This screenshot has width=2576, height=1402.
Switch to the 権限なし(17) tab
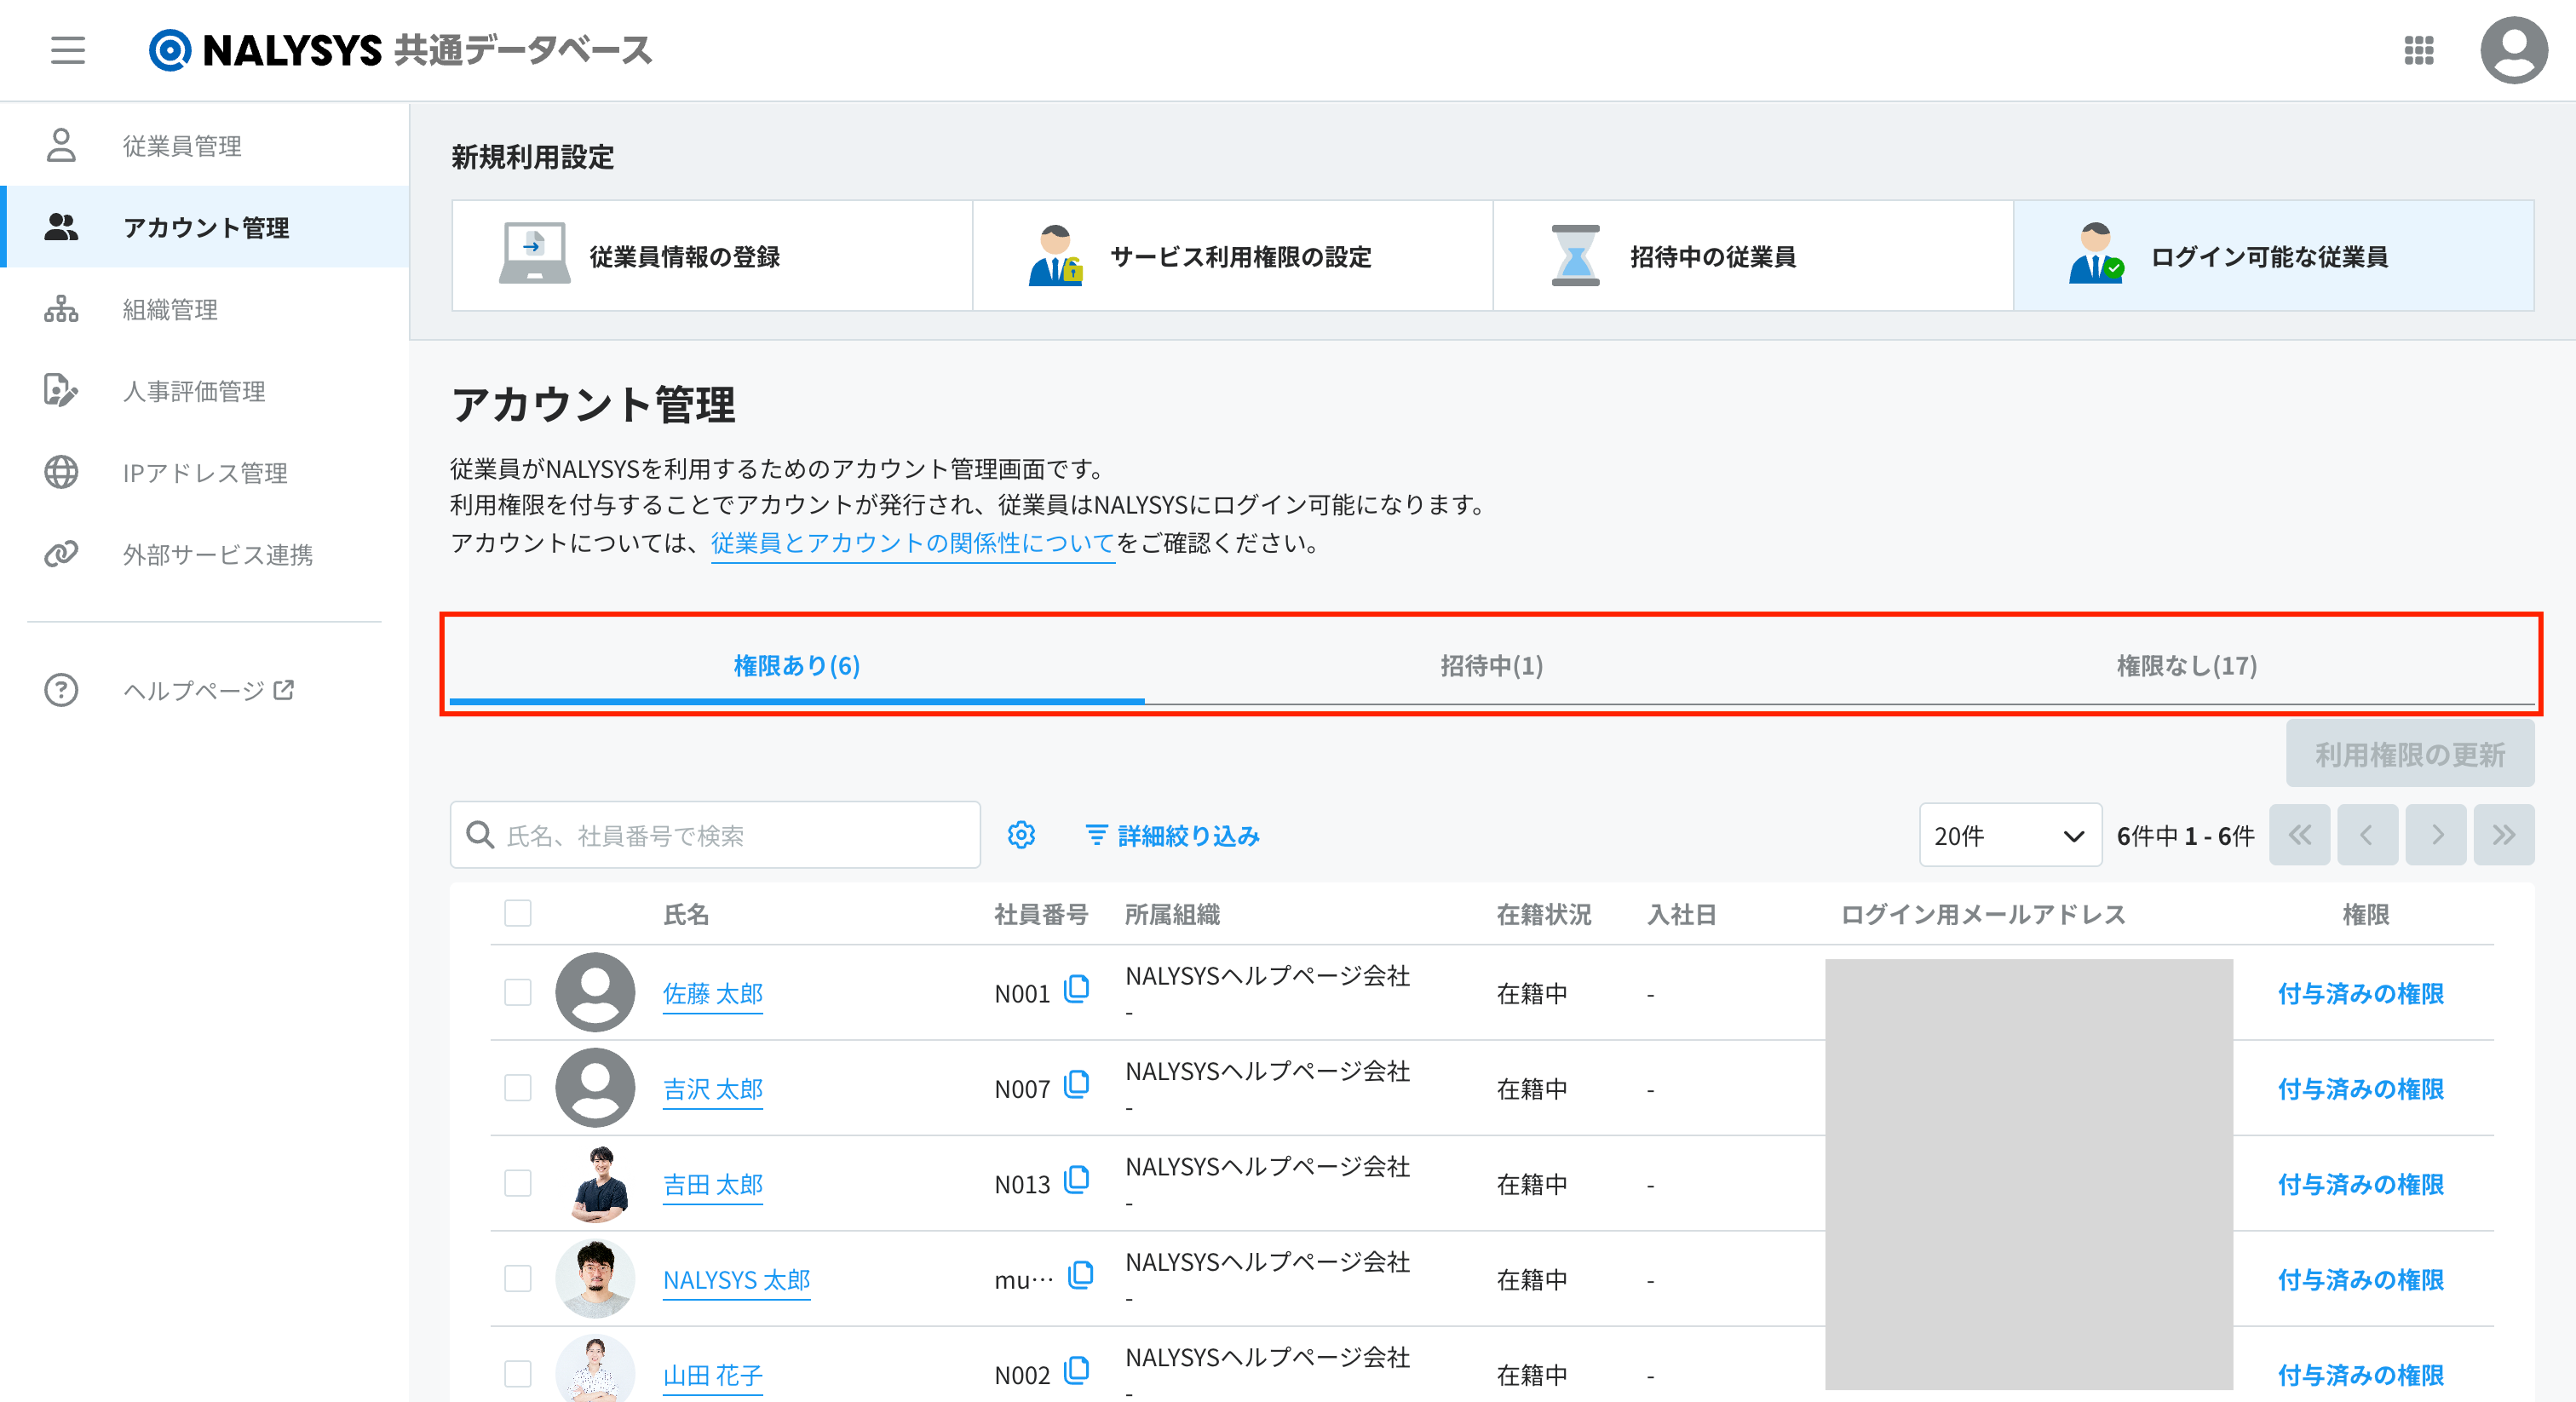[x=2186, y=666]
